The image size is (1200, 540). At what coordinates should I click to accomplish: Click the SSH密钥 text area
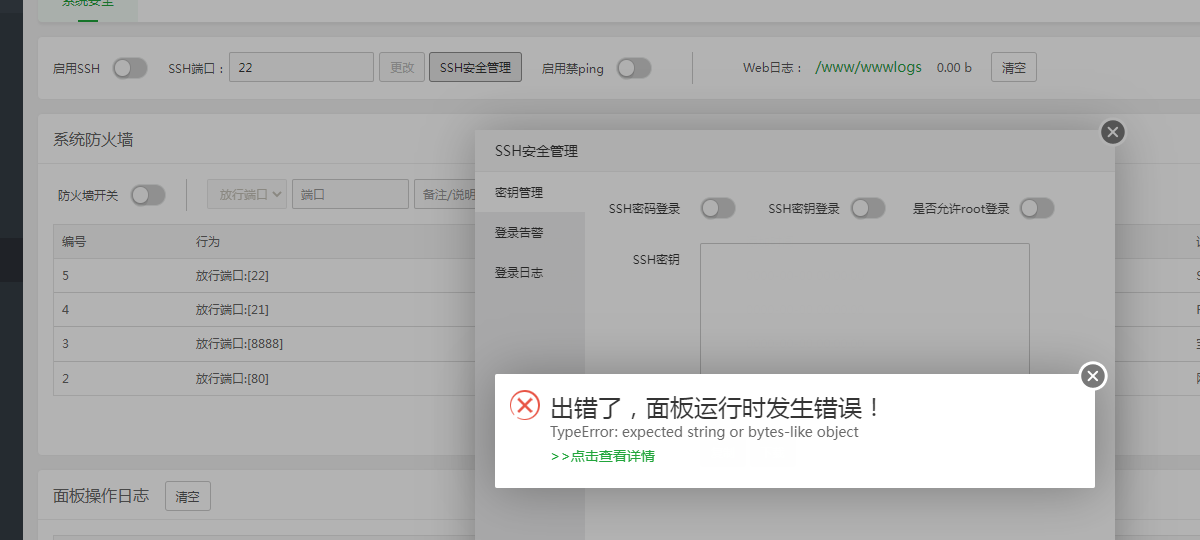tap(865, 310)
